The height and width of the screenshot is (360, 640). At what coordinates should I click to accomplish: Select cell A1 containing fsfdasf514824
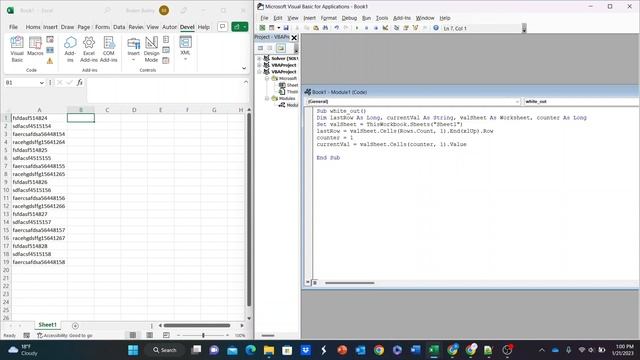tap(39, 118)
